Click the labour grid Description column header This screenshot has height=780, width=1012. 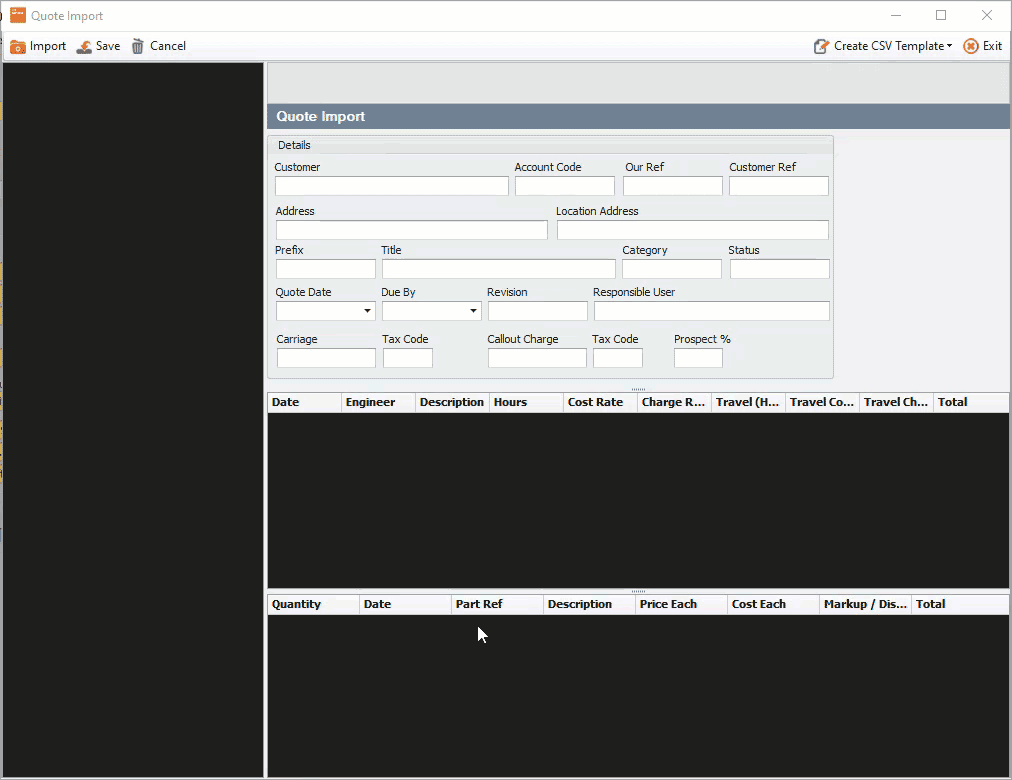452,402
